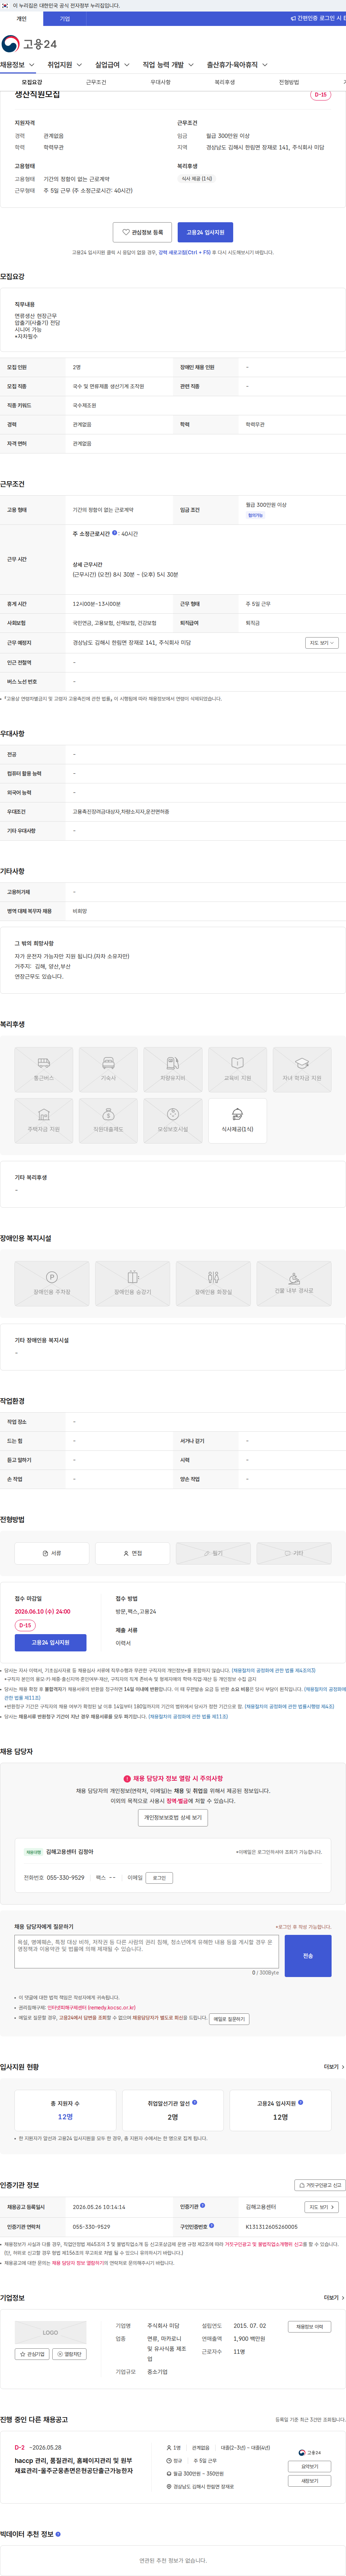Click the 고용24 입사지원자 info icon
Screen dimensions: 346x2576
(300, 2102)
